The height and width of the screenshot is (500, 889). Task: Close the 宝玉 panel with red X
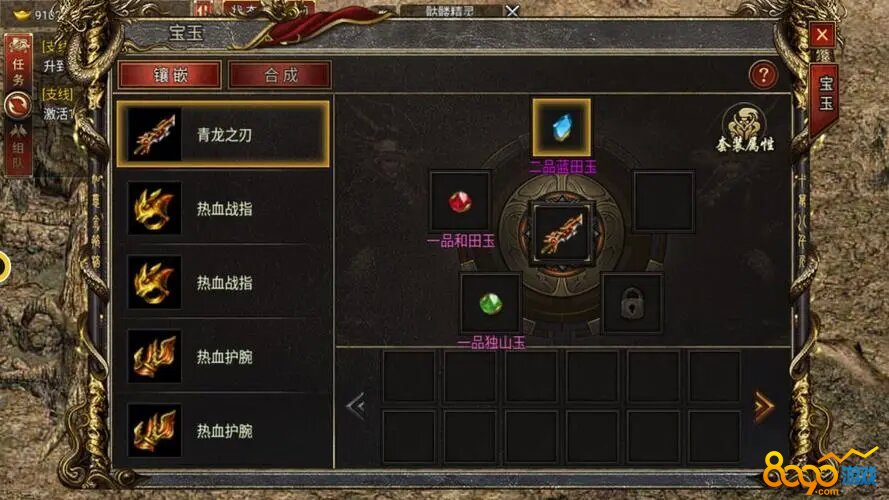tap(822, 35)
